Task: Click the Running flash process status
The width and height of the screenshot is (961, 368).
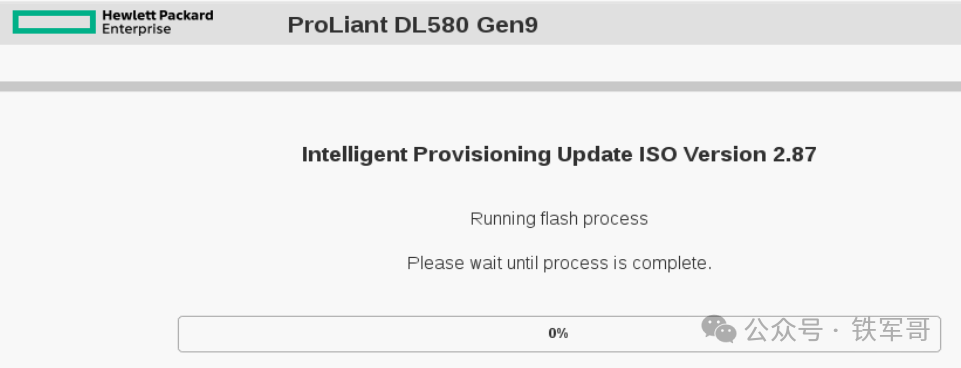Action: [559, 219]
